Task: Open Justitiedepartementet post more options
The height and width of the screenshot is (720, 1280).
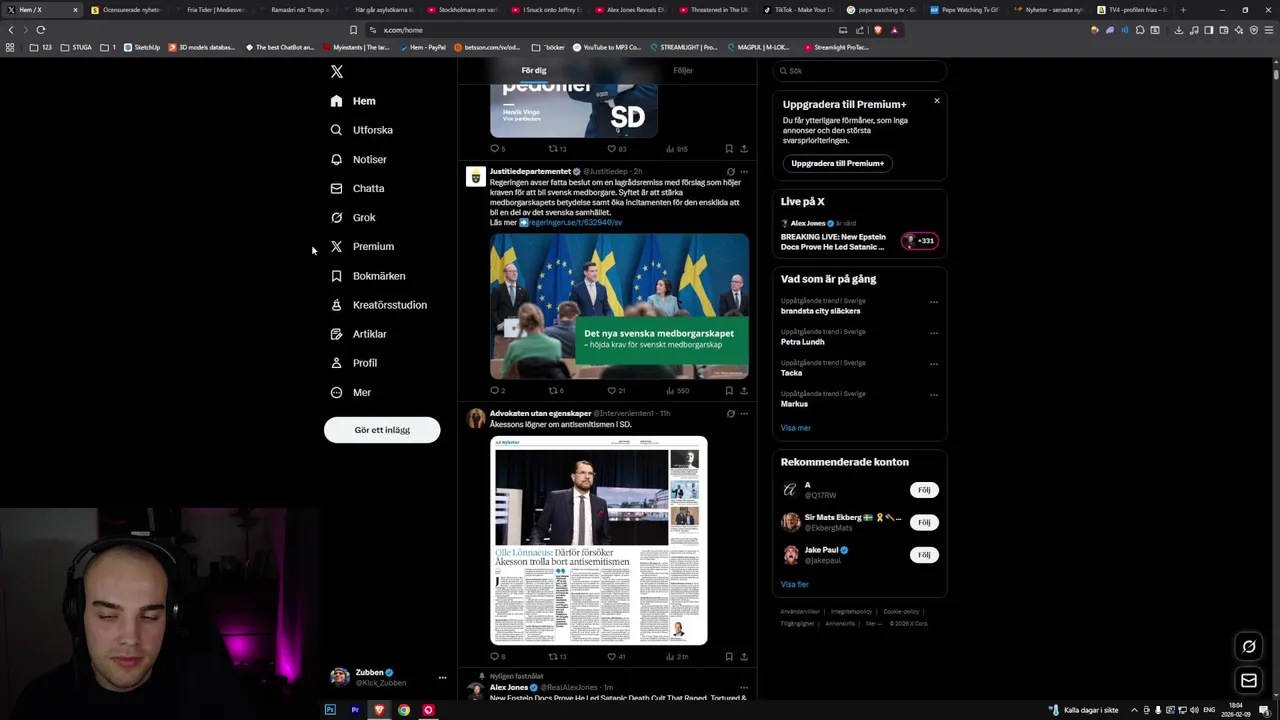Action: (744, 172)
